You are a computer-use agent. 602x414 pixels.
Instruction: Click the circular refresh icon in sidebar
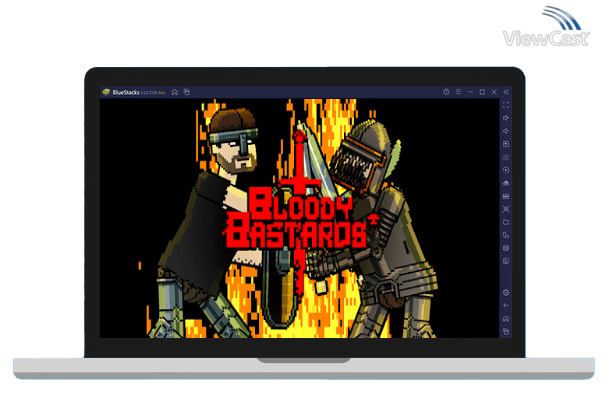pyautogui.click(x=506, y=261)
